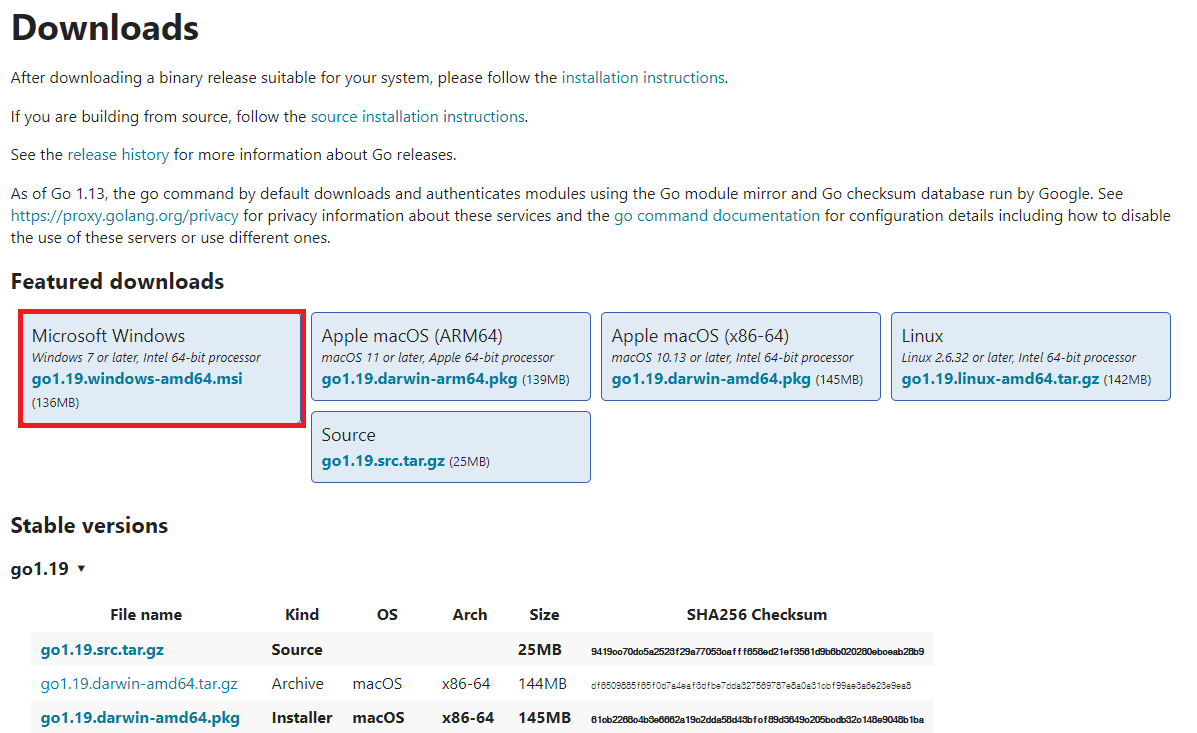Viewport: 1197px width, 733px height.
Task: Select the Archive kind cell
Action: (x=298, y=684)
